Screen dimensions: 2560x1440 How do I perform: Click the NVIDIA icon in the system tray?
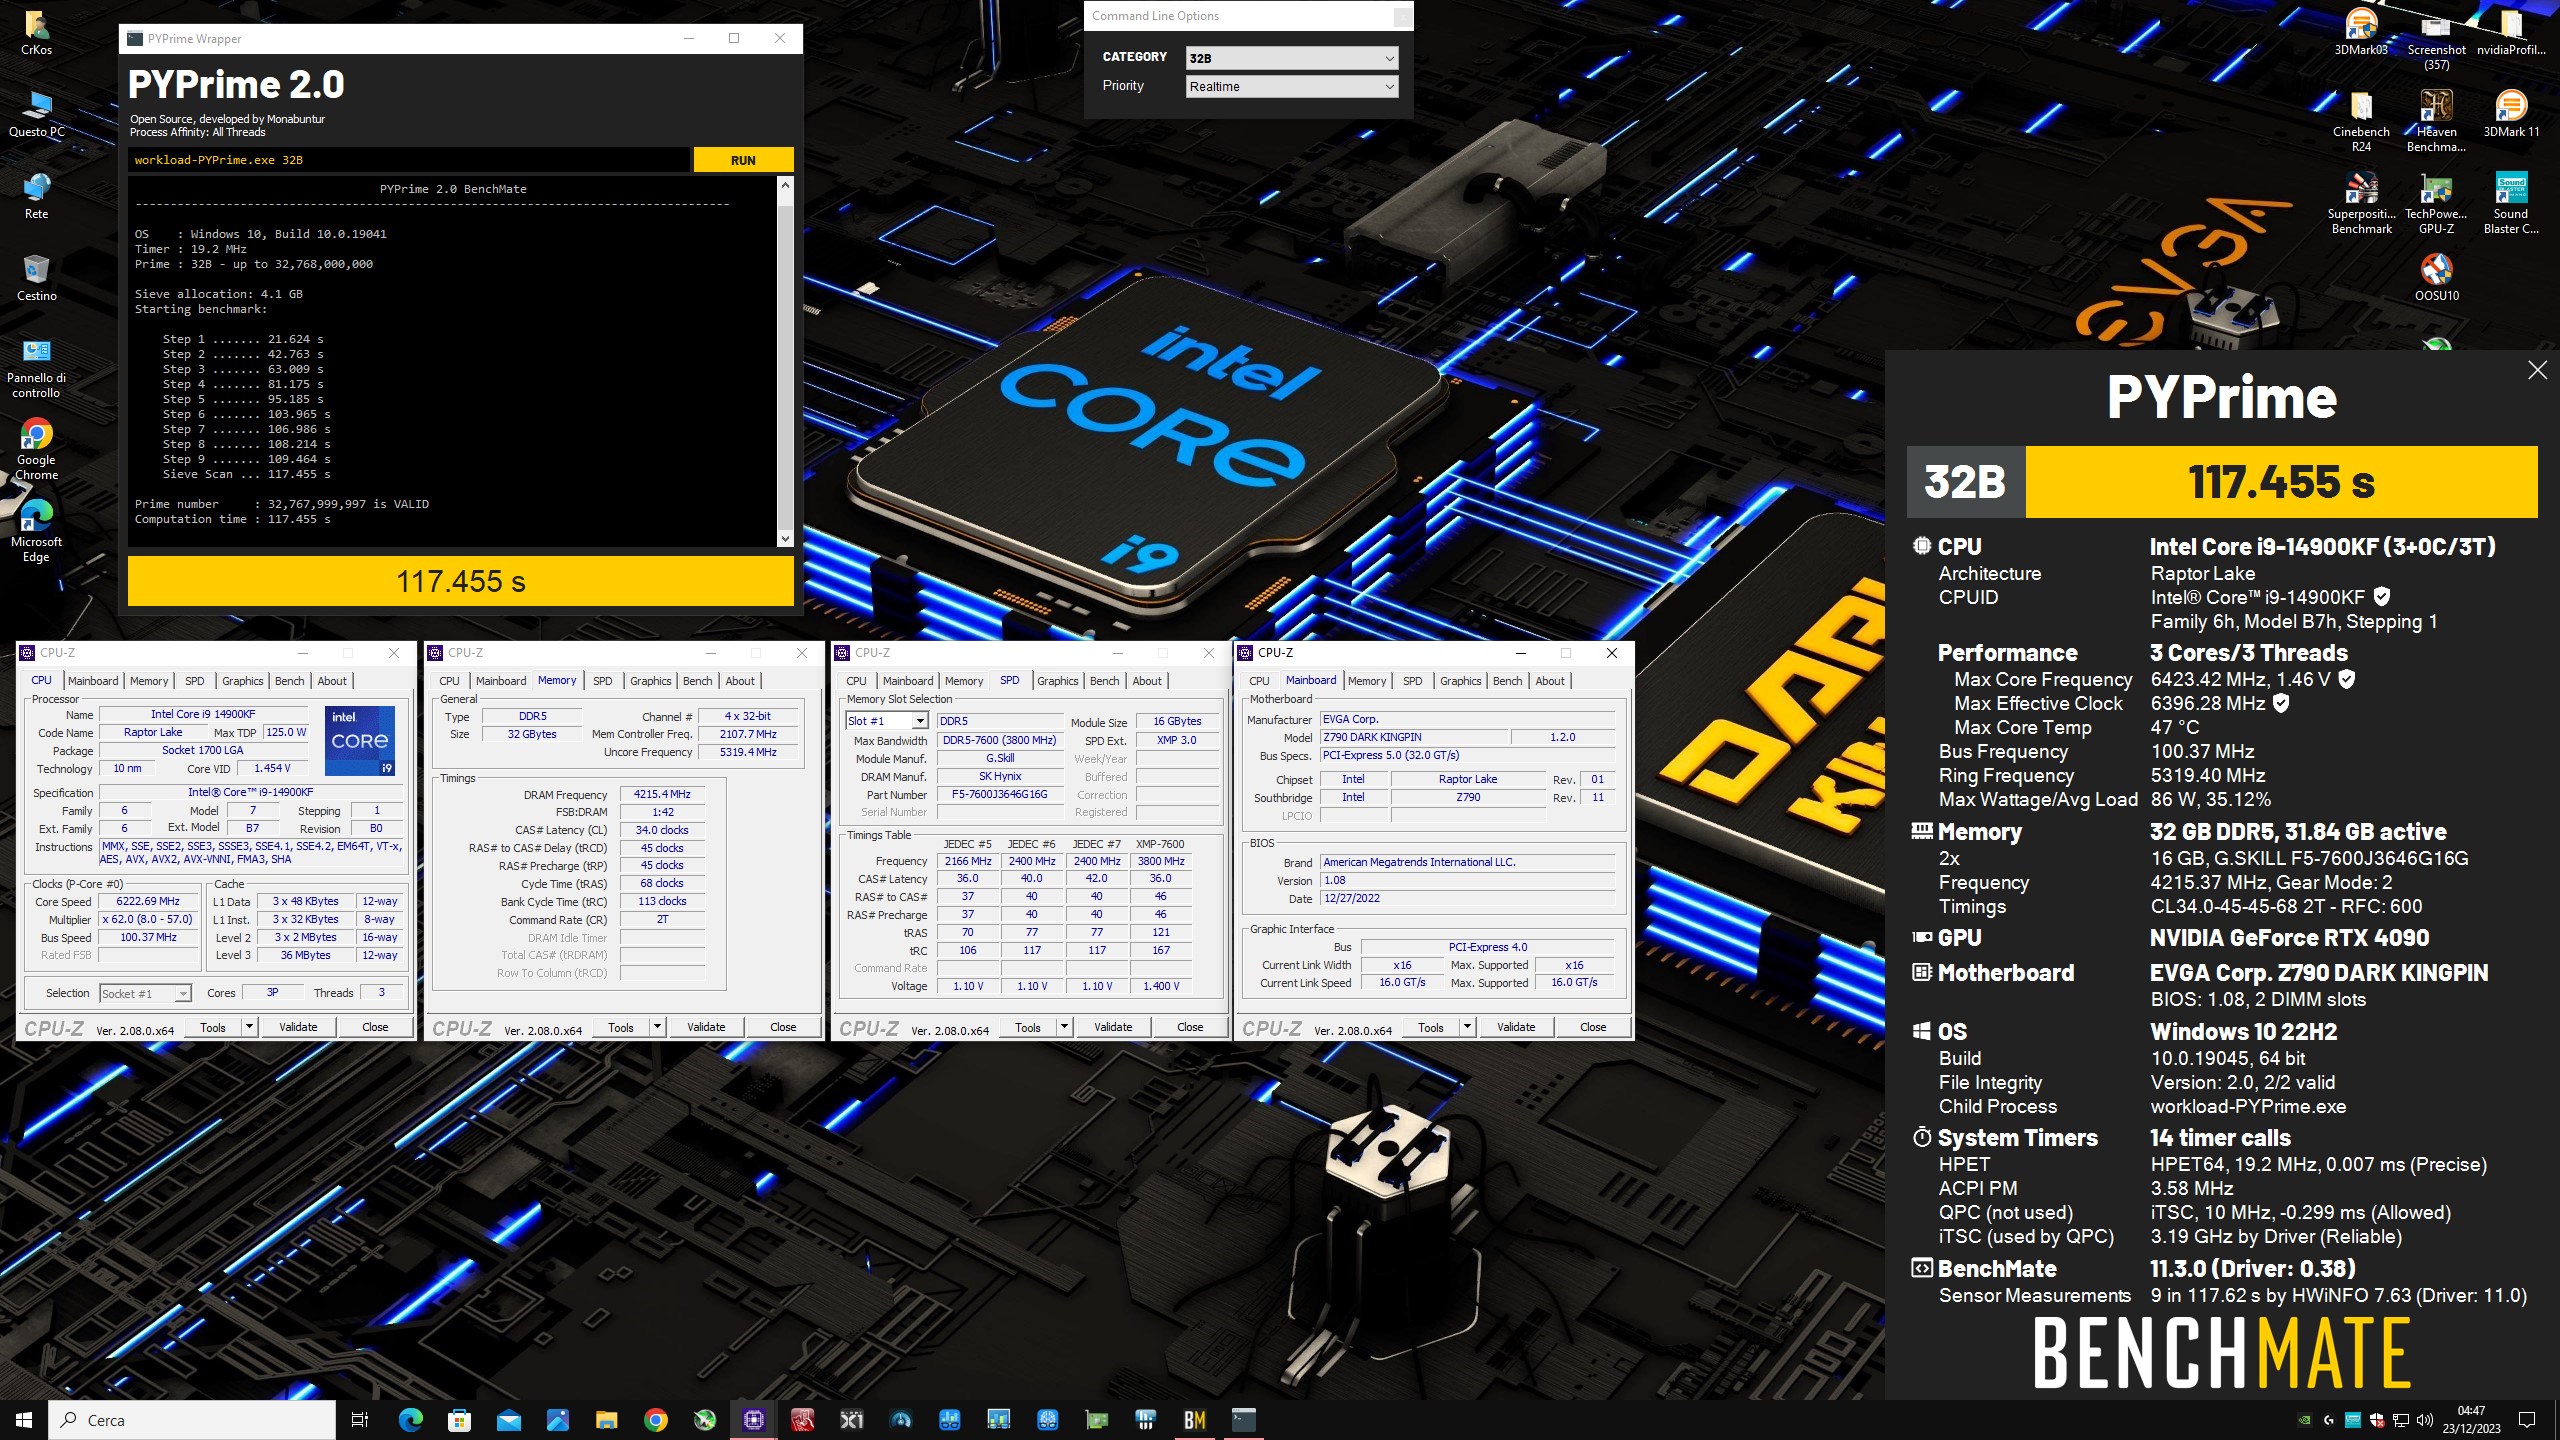tap(2304, 1420)
